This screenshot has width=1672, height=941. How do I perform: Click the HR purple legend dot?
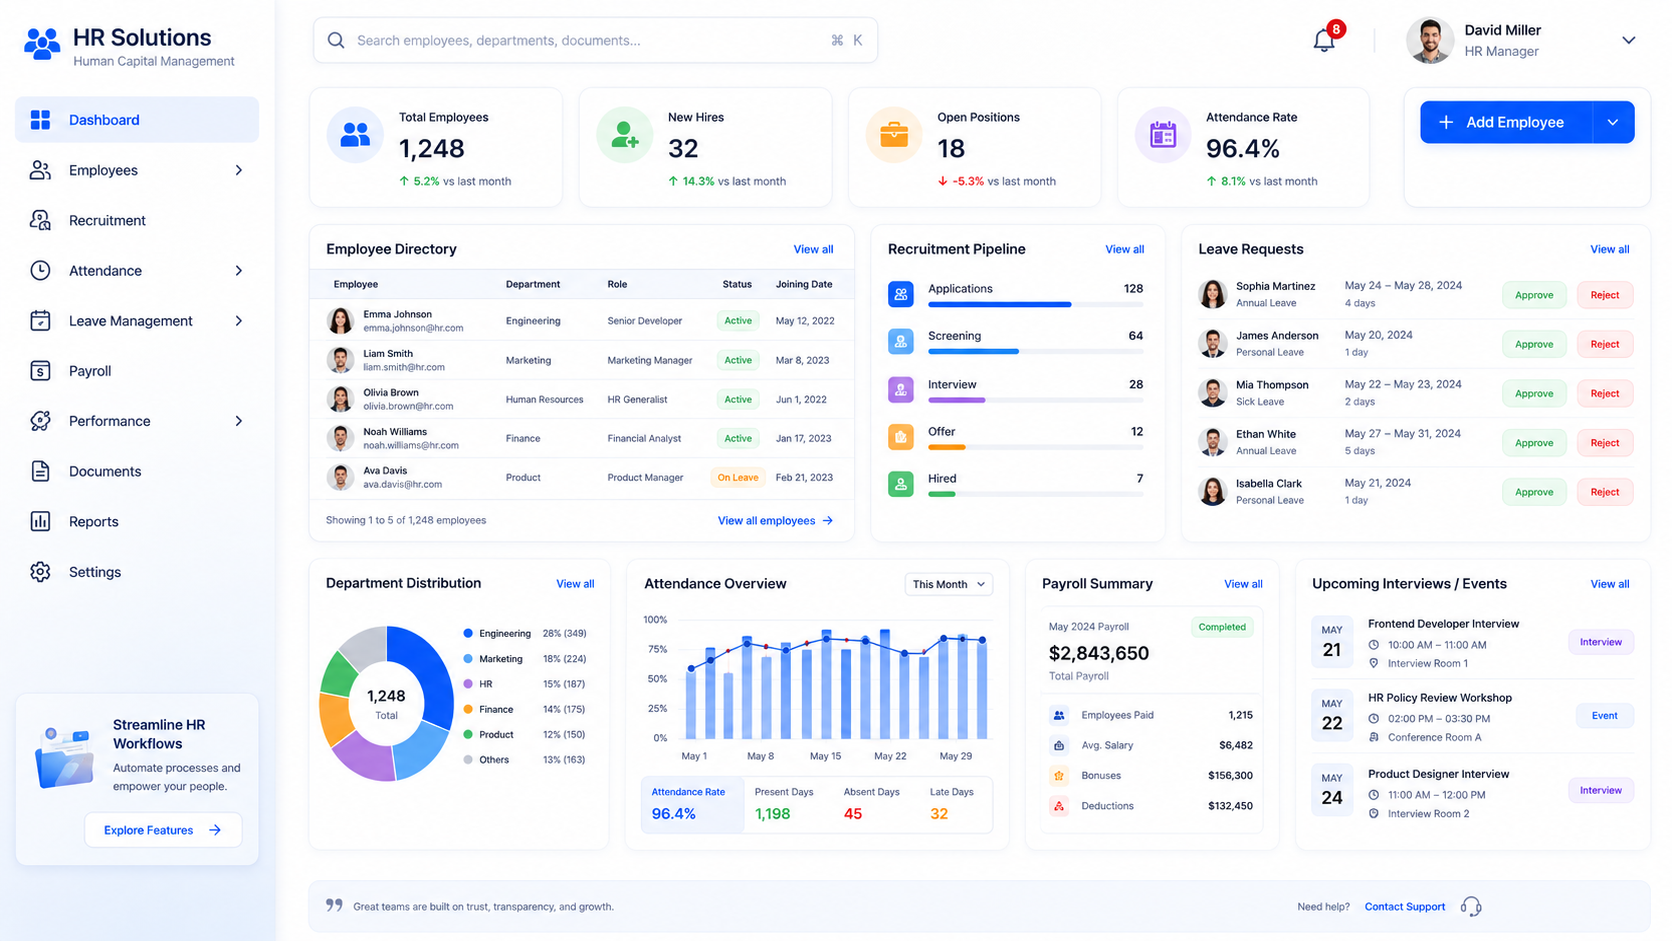tap(467, 684)
